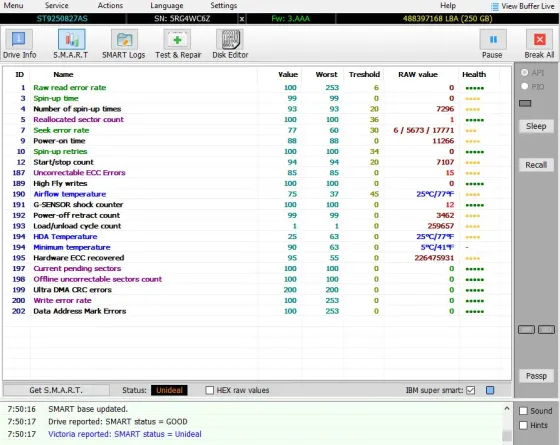Select the API radio button
Screen dimensions: 560x445
tap(524, 72)
